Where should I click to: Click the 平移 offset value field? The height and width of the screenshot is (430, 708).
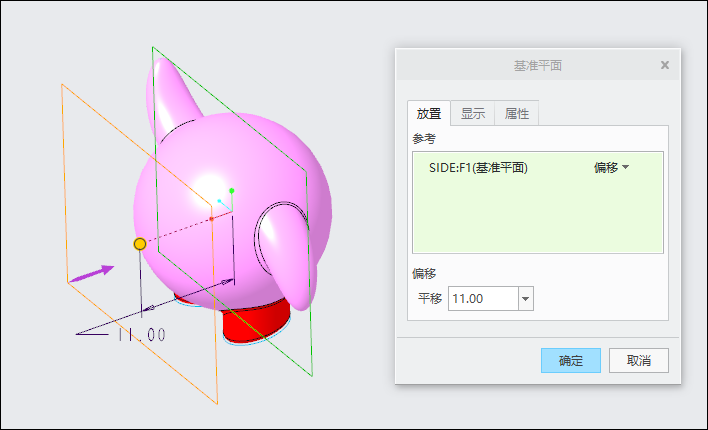[x=483, y=299]
